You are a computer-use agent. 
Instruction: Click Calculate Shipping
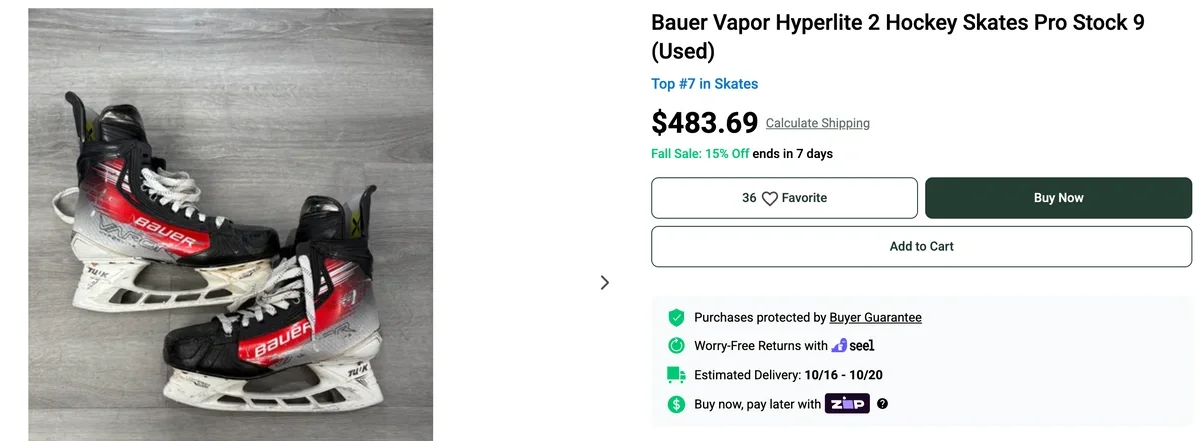coord(817,123)
